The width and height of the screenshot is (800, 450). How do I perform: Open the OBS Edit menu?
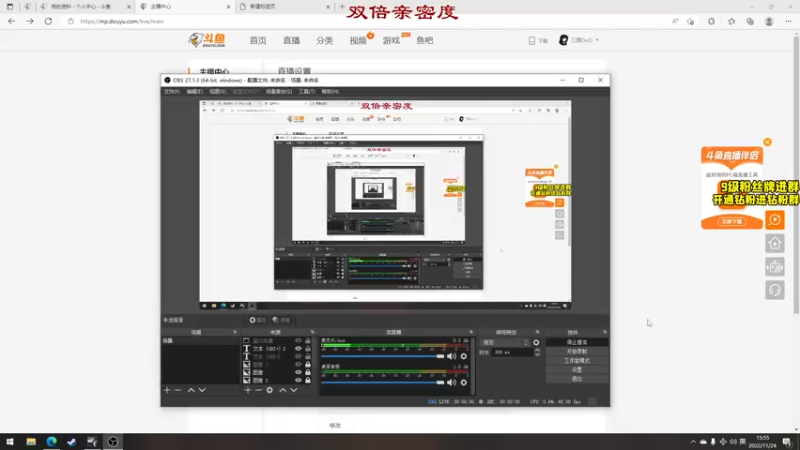pos(194,91)
